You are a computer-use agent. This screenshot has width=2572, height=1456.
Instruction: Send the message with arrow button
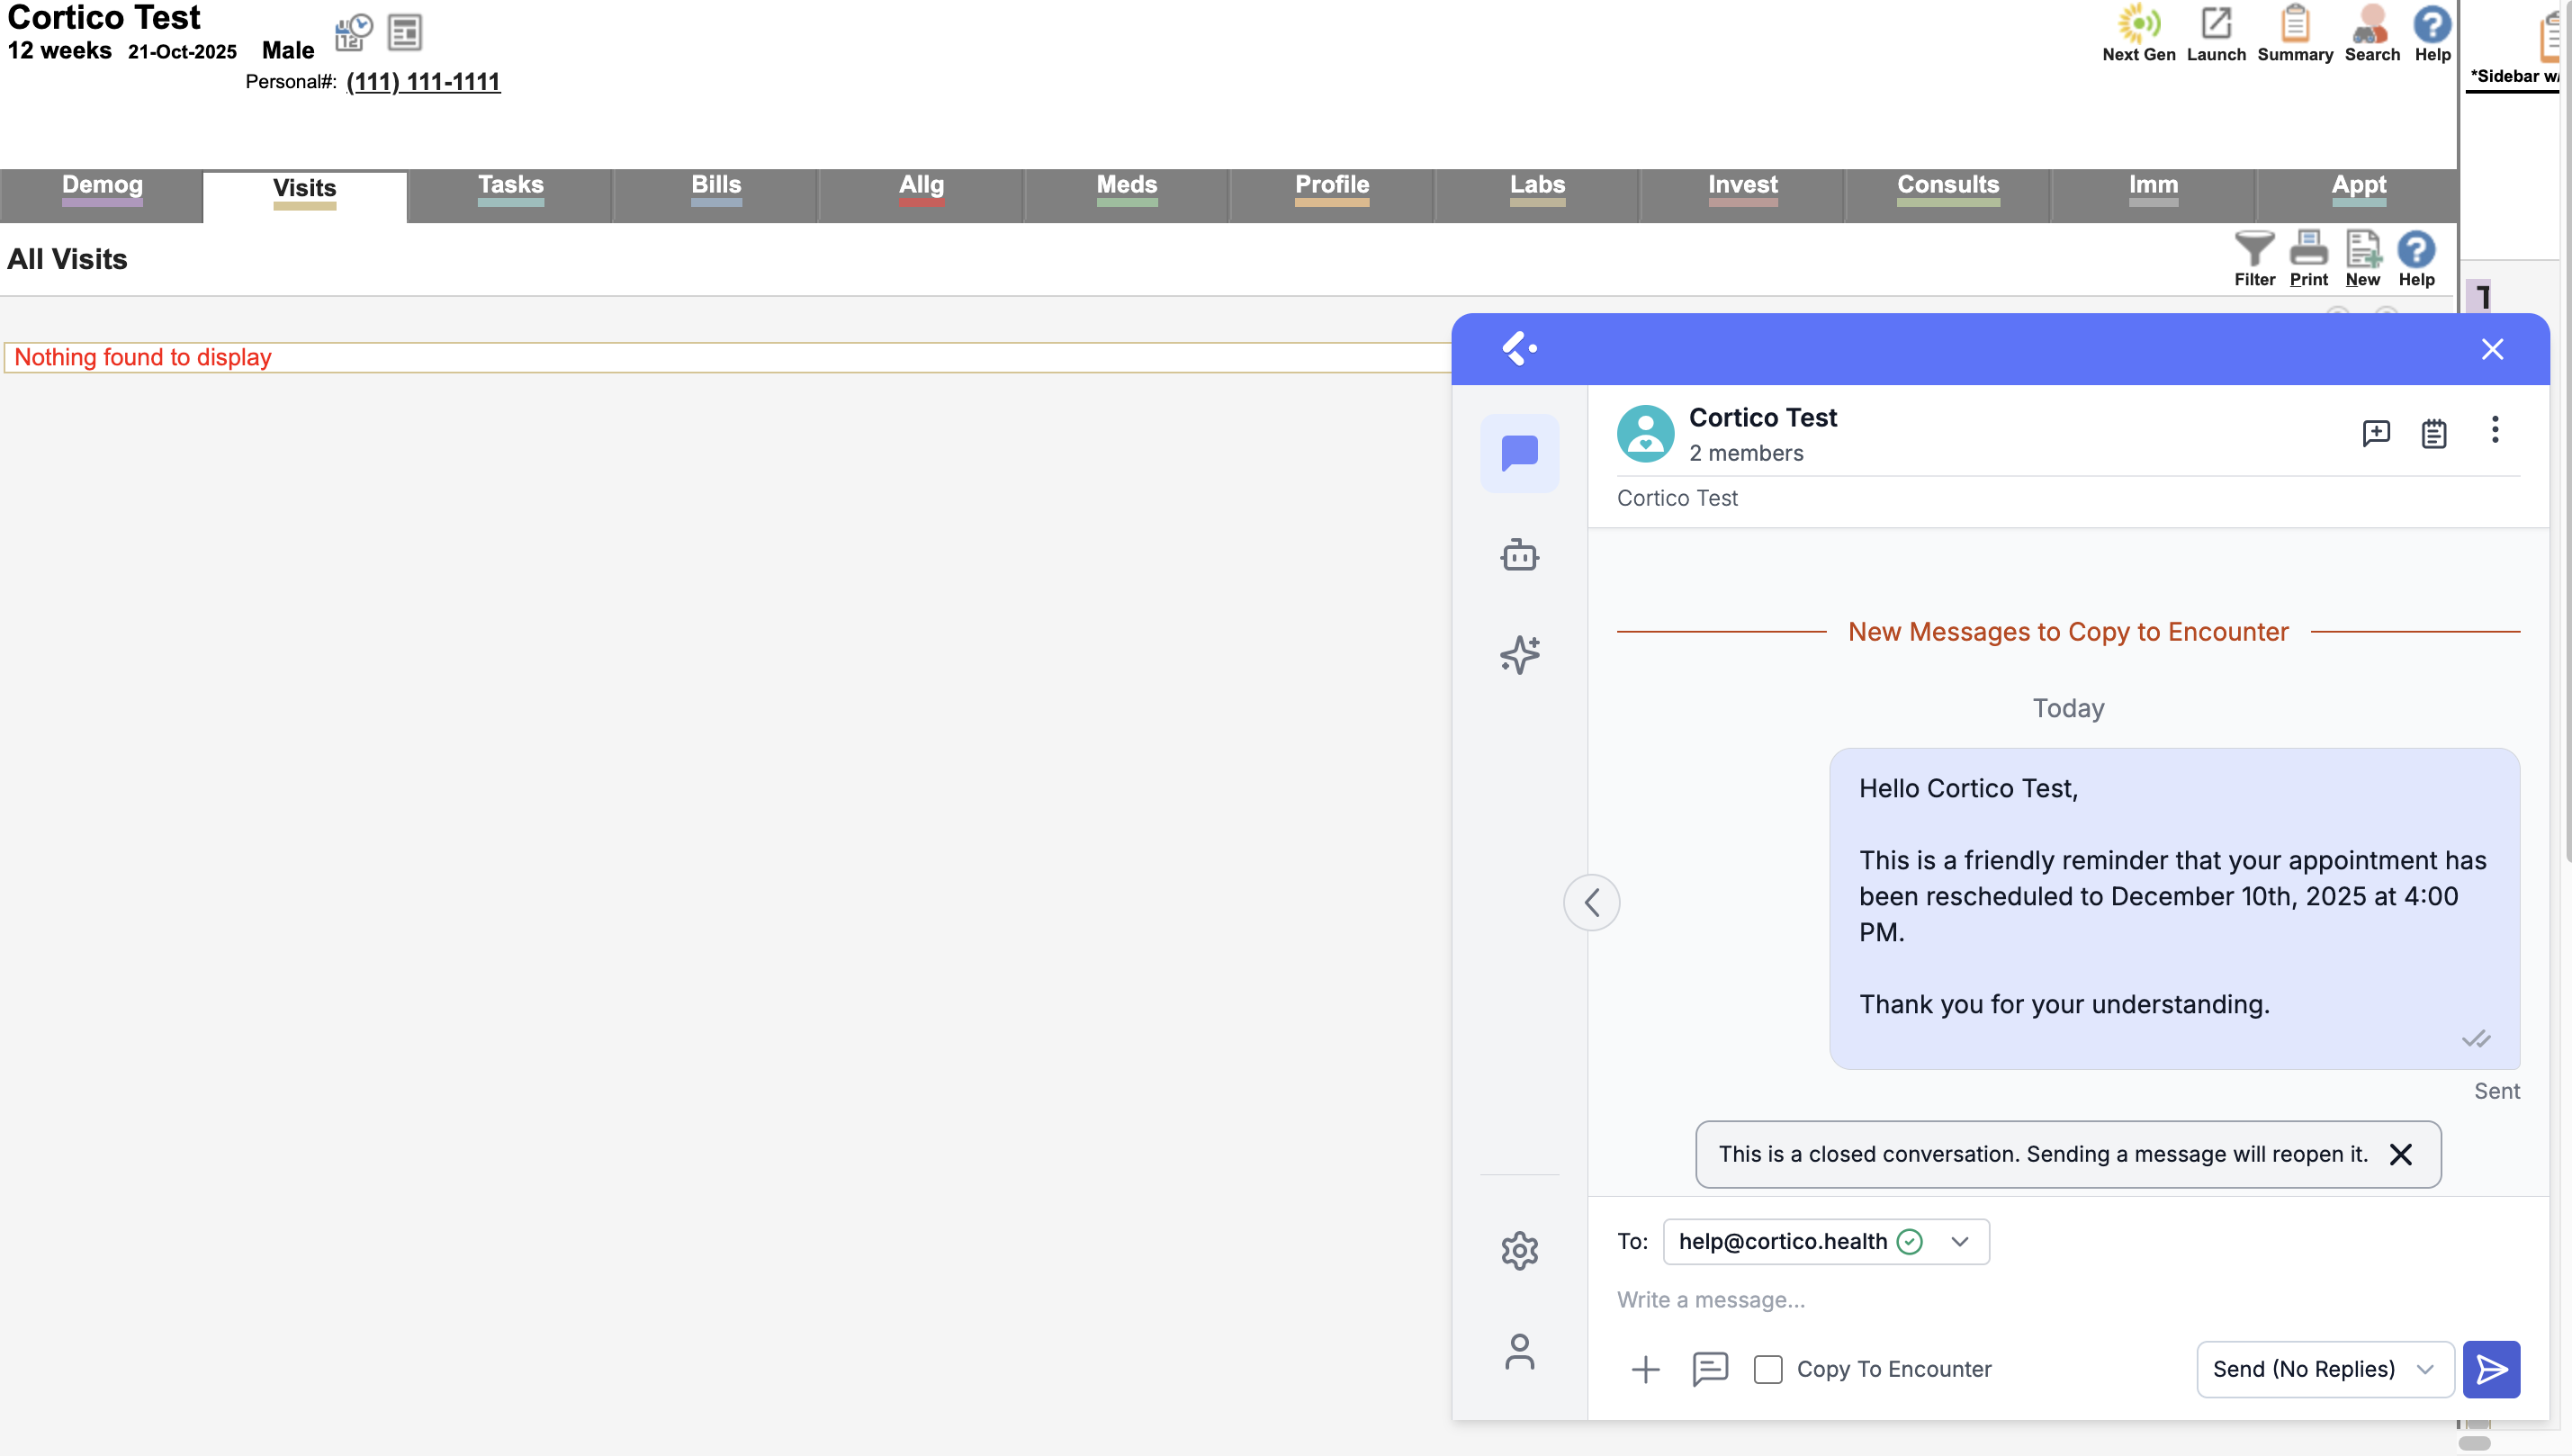[2490, 1369]
